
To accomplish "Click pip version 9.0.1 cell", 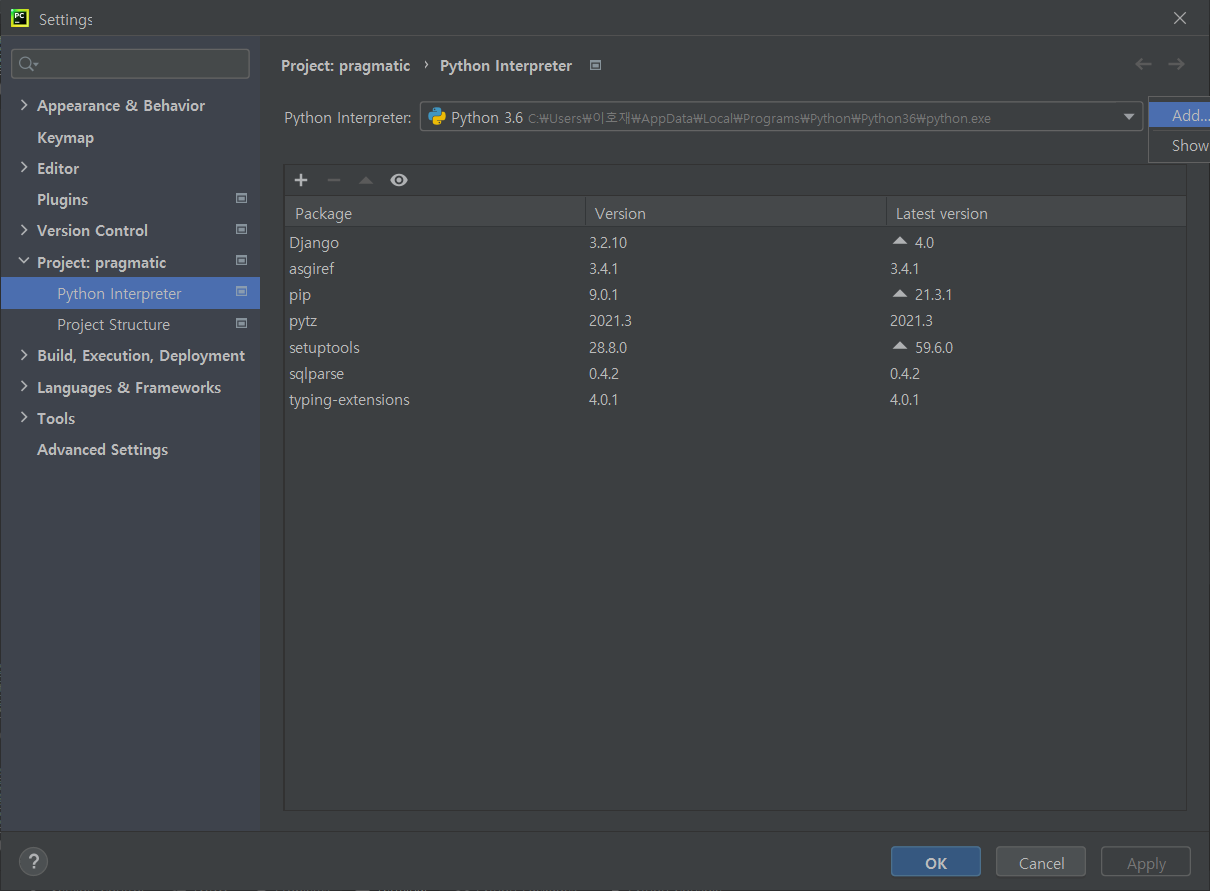I will tap(604, 295).
